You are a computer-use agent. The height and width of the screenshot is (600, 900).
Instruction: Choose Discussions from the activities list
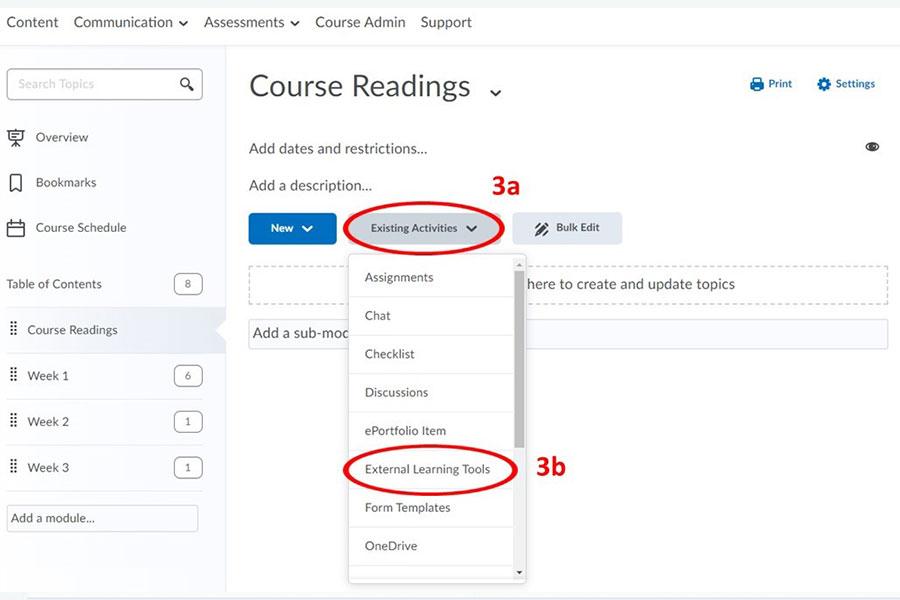[396, 392]
